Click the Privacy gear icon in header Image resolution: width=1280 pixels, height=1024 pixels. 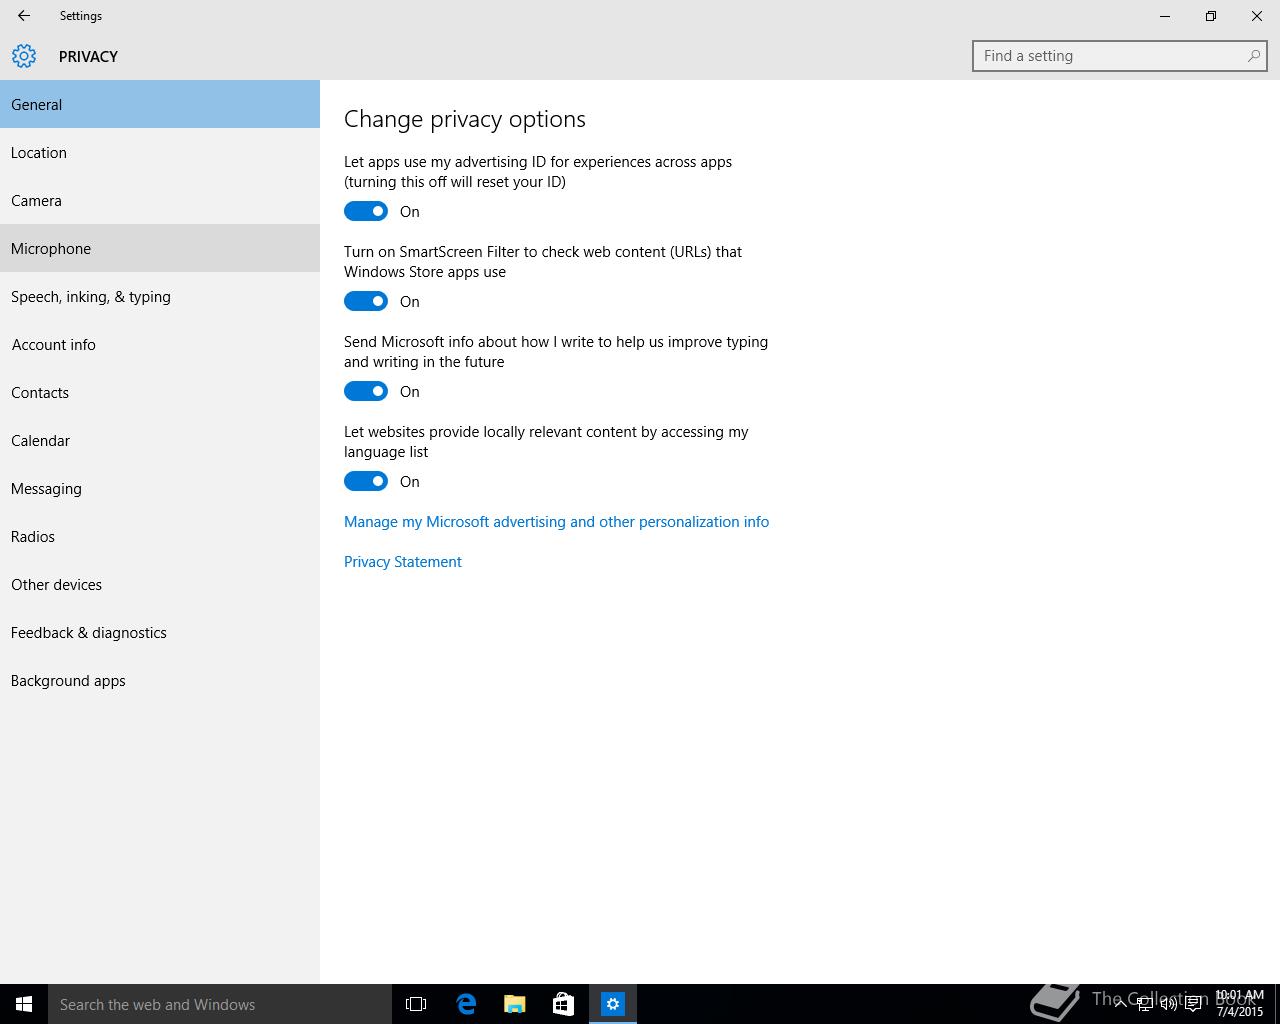coord(24,56)
